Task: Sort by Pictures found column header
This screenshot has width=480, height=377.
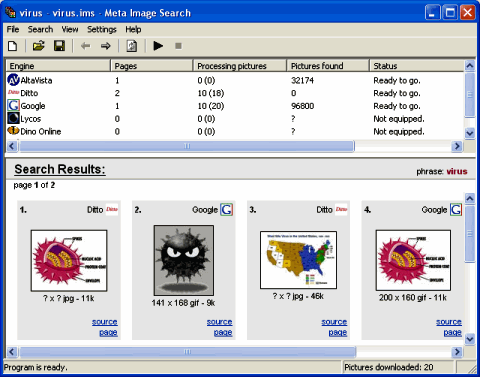Action: pyautogui.click(x=328, y=66)
